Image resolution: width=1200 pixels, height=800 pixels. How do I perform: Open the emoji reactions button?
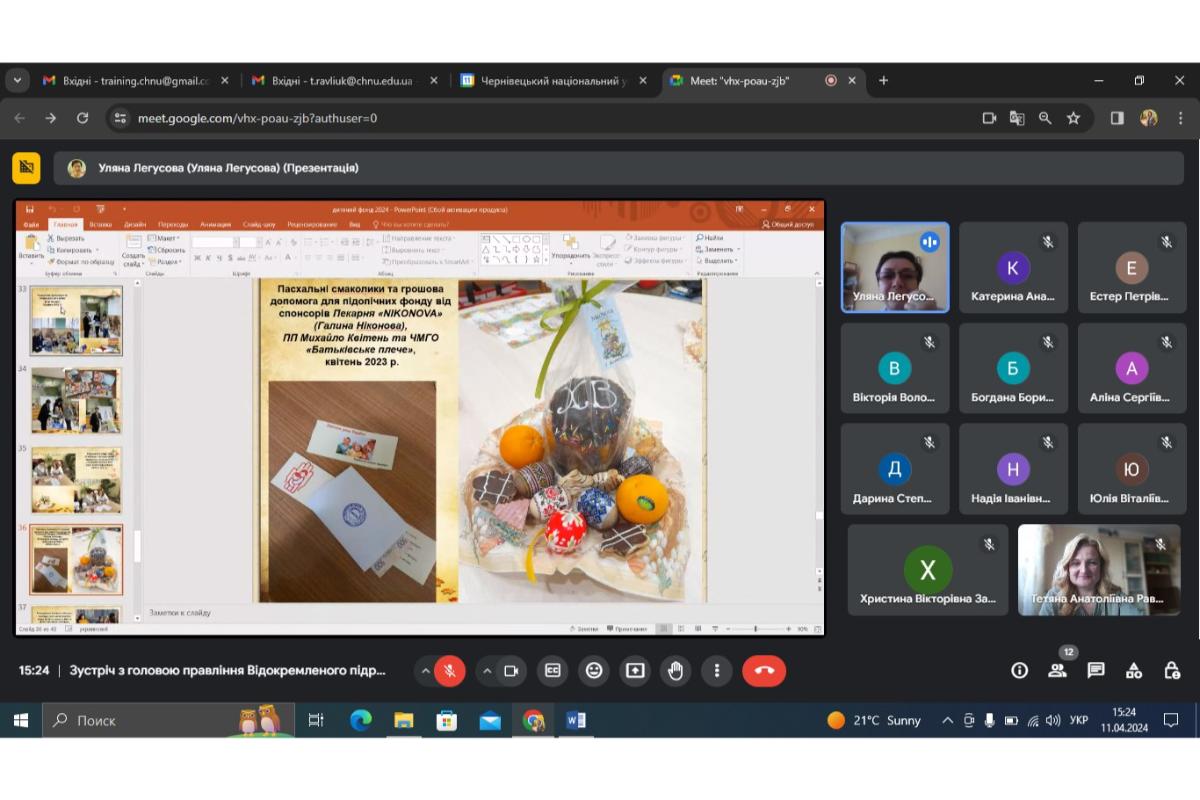coord(594,670)
